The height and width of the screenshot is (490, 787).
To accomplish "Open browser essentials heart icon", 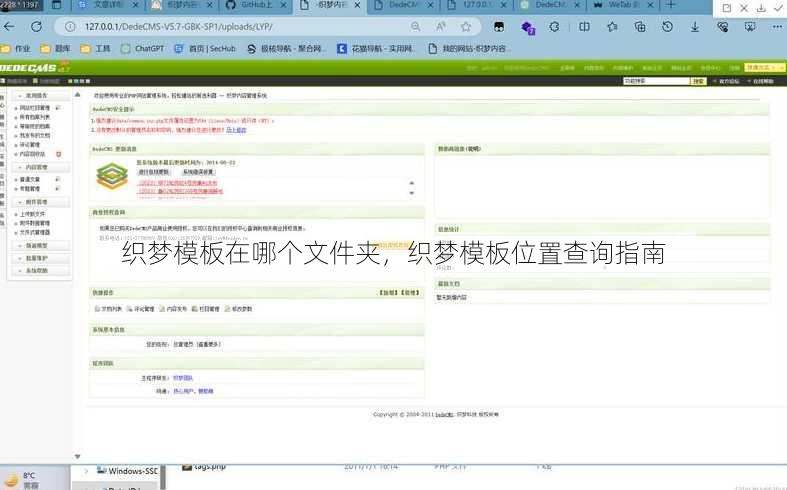I will [x=722, y=27].
